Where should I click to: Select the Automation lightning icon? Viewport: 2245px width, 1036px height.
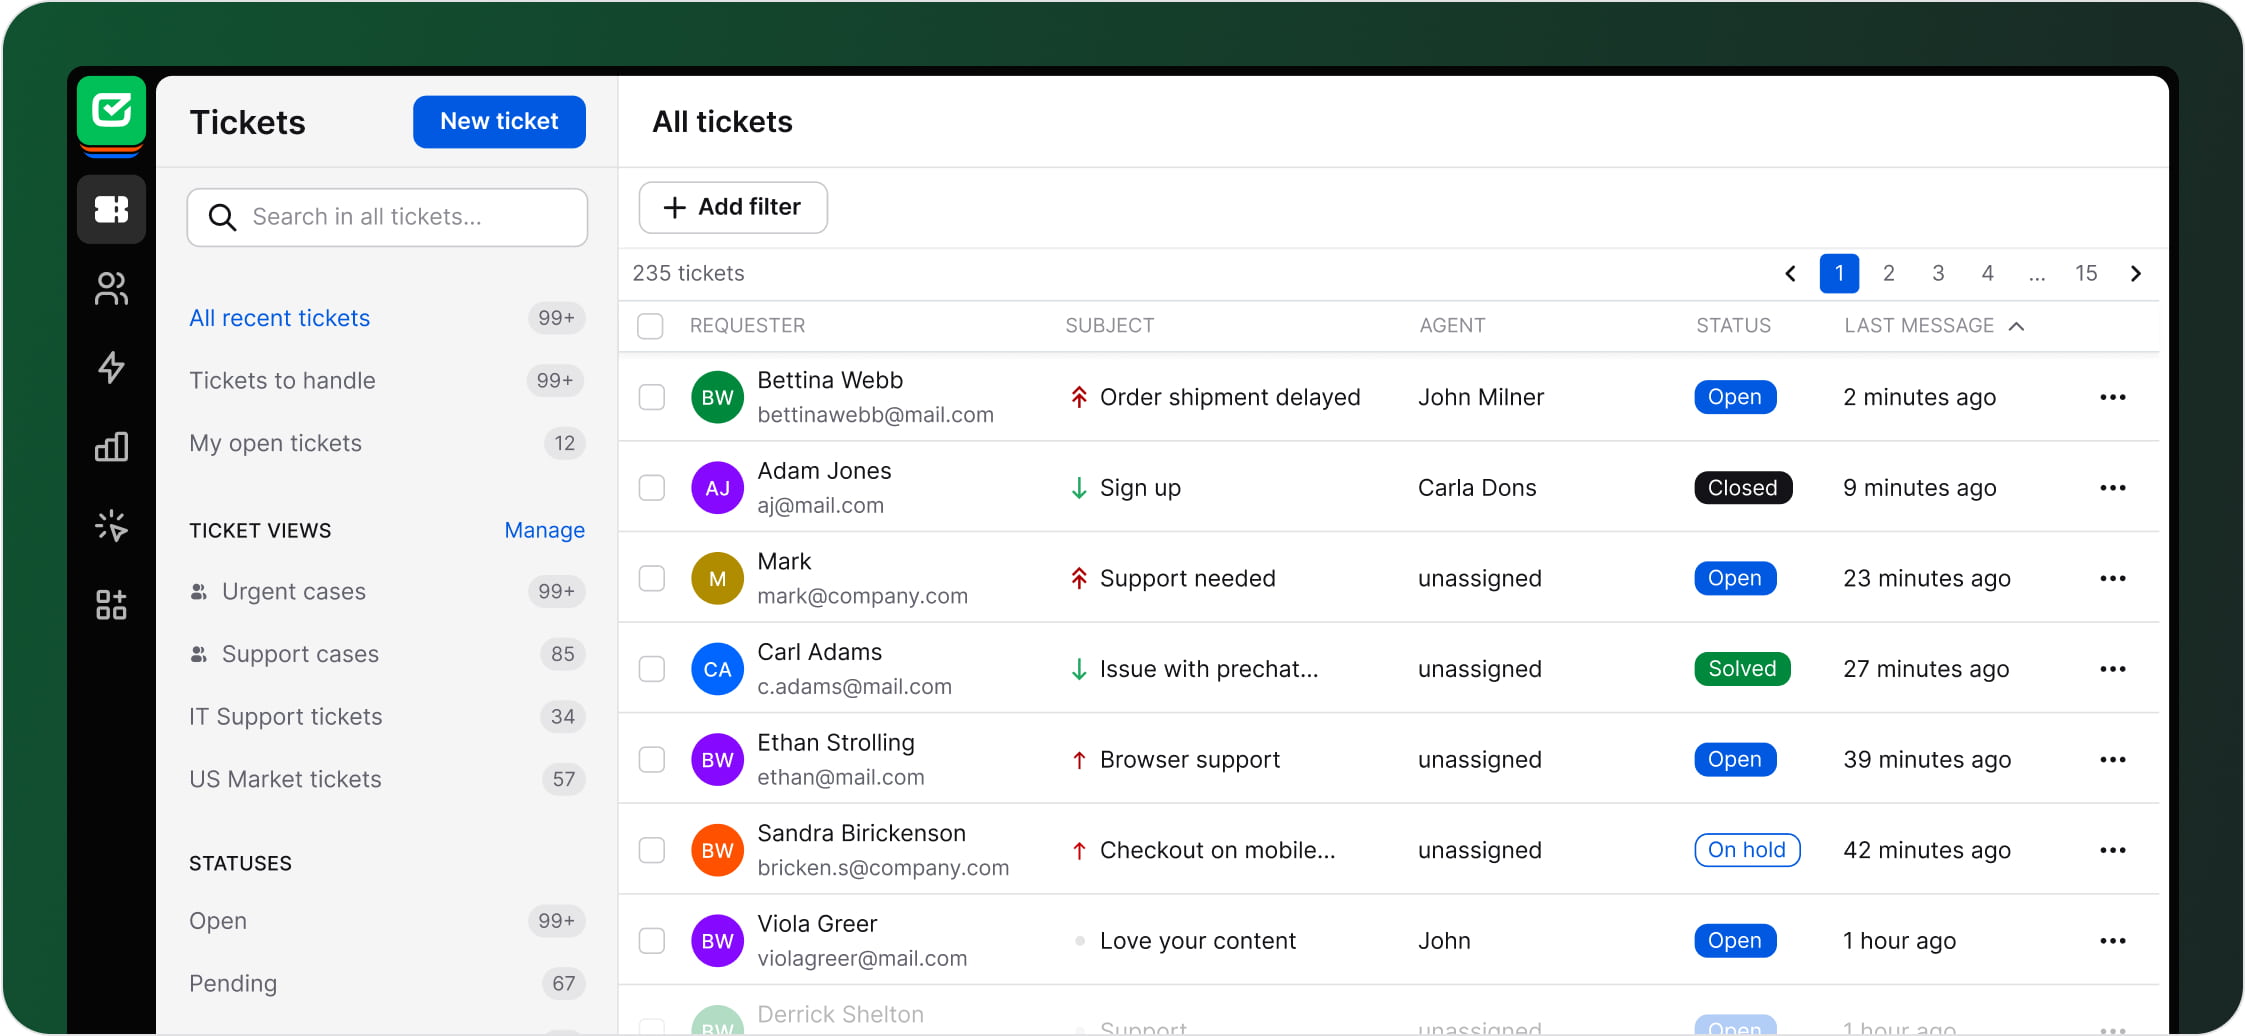(x=111, y=368)
